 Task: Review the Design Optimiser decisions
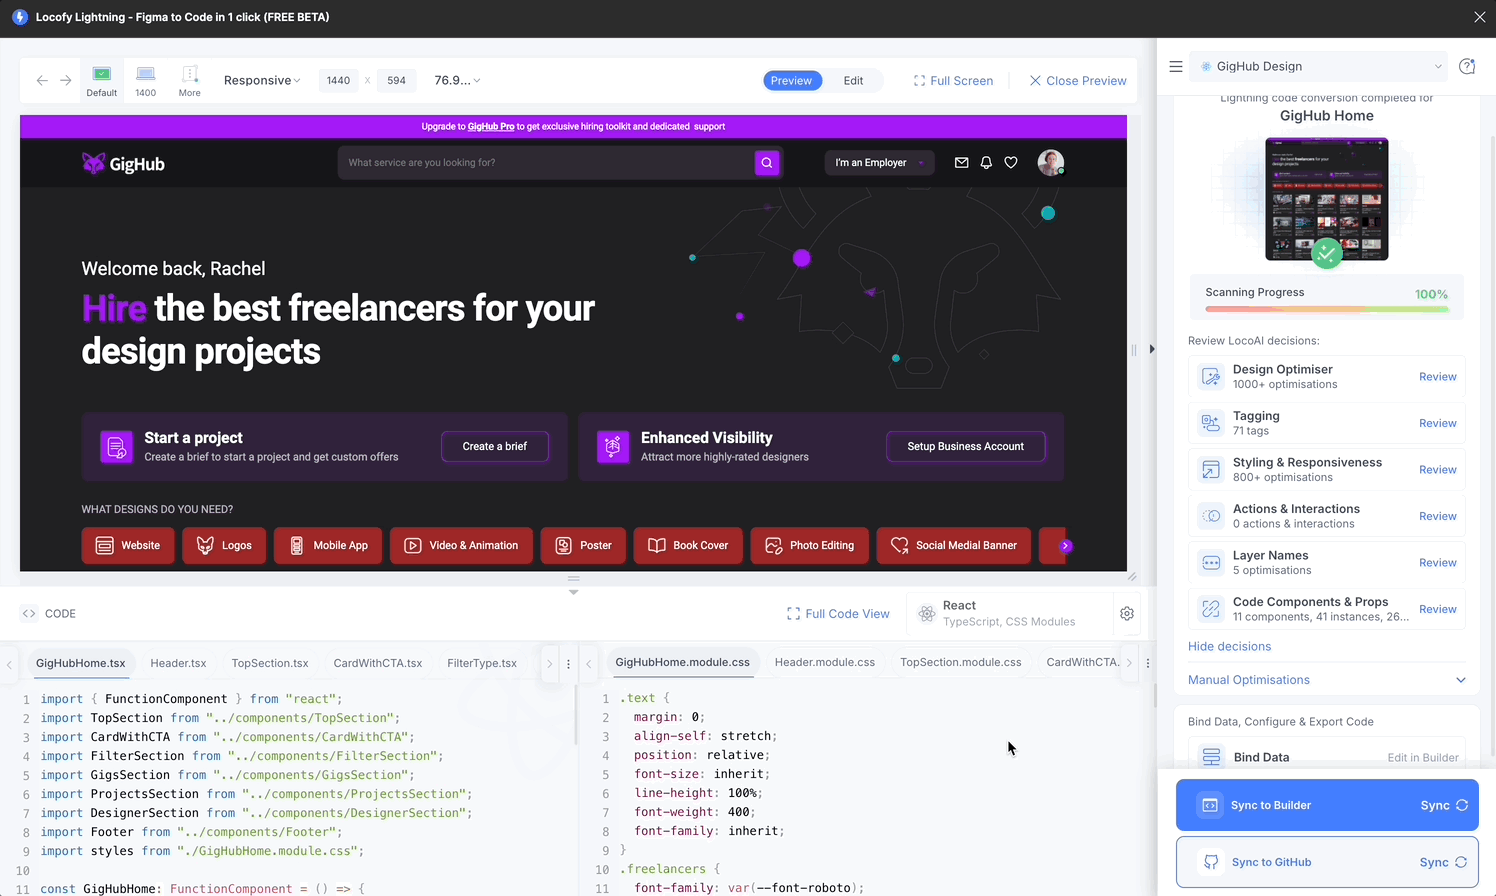tap(1438, 377)
